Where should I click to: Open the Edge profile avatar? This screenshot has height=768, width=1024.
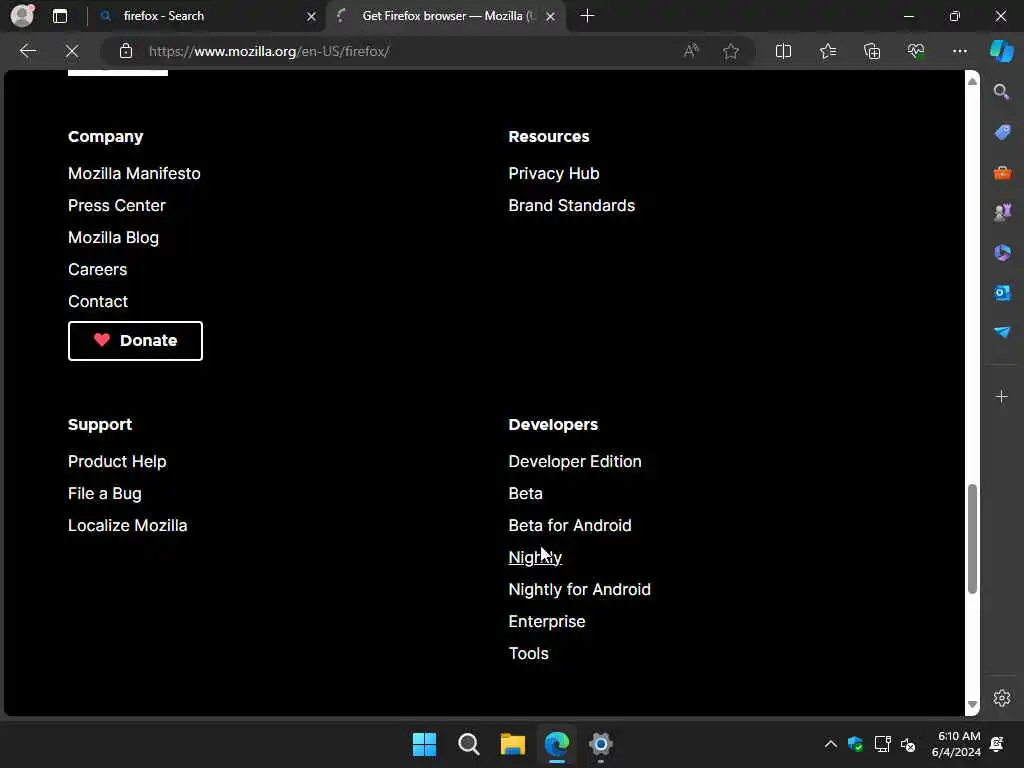(22, 16)
